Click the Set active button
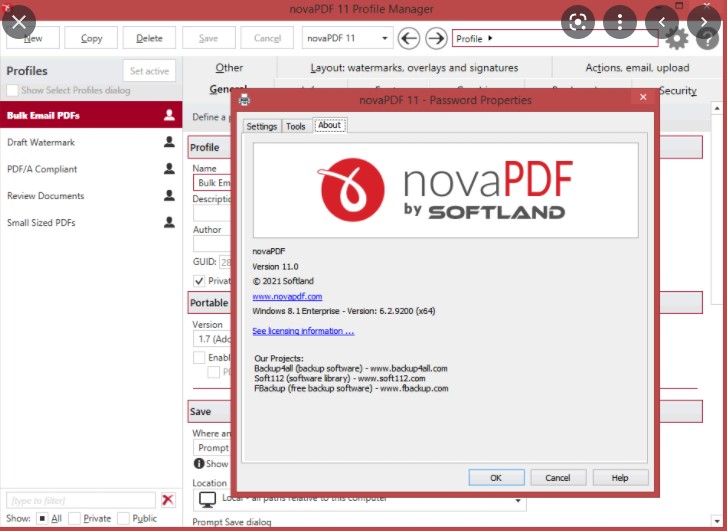Viewport: 727px width, 531px height. tap(149, 71)
